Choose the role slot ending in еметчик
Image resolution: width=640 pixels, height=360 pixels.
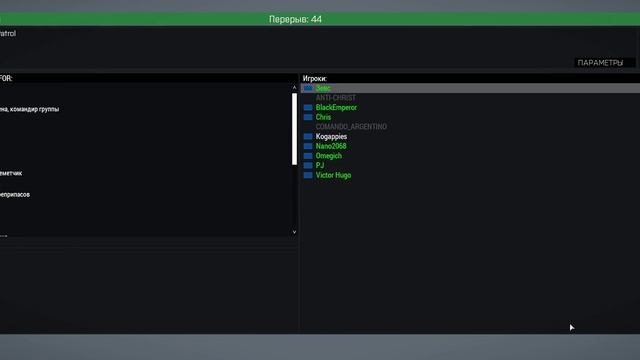[x=11, y=173]
